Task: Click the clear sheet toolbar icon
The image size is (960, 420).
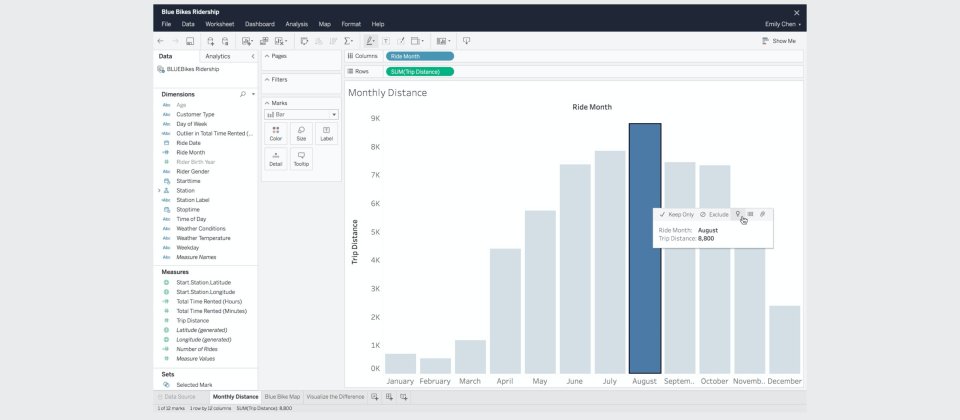Action: point(281,41)
